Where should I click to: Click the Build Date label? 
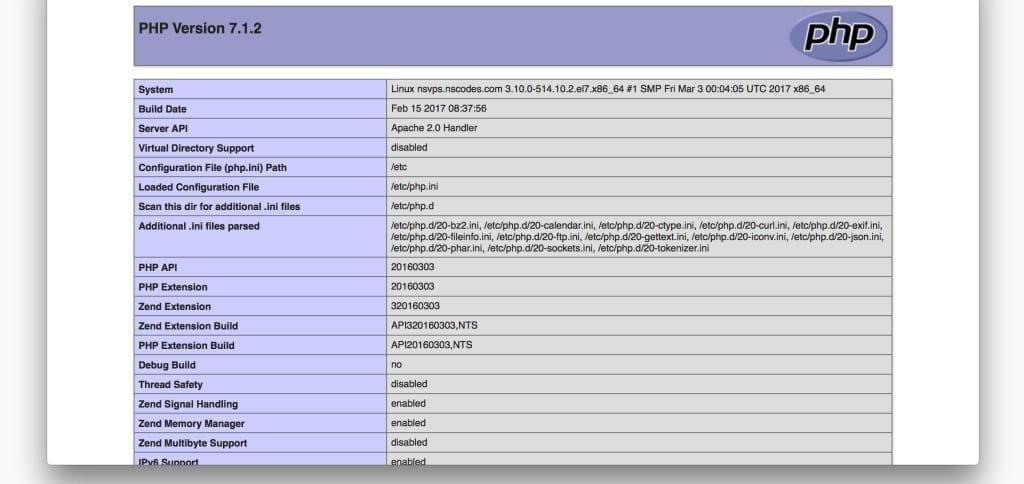click(x=162, y=109)
